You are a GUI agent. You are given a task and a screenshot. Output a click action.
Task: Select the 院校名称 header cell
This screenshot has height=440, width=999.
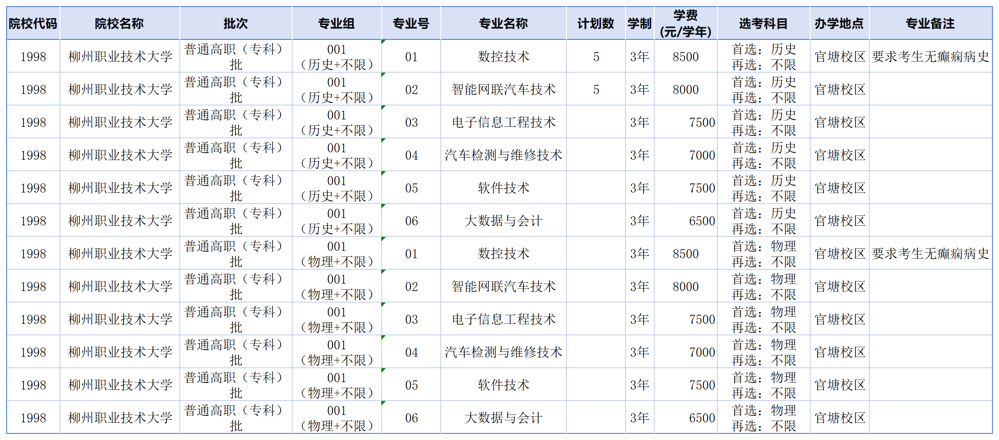point(119,22)
